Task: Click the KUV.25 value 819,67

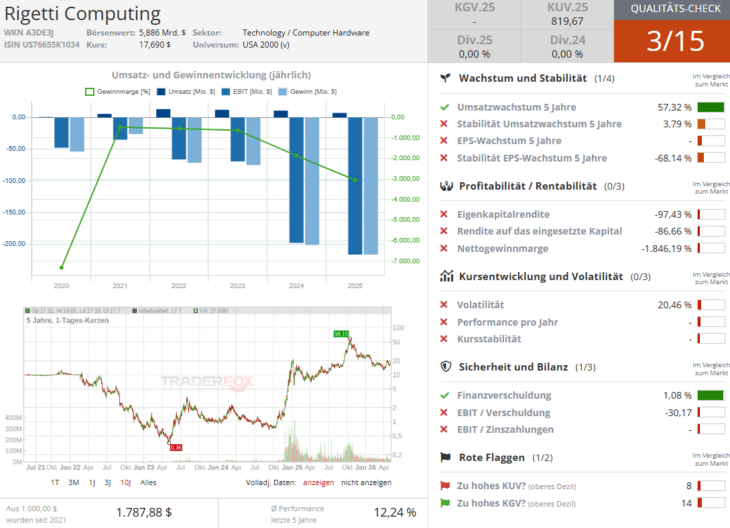Action: 568,21
